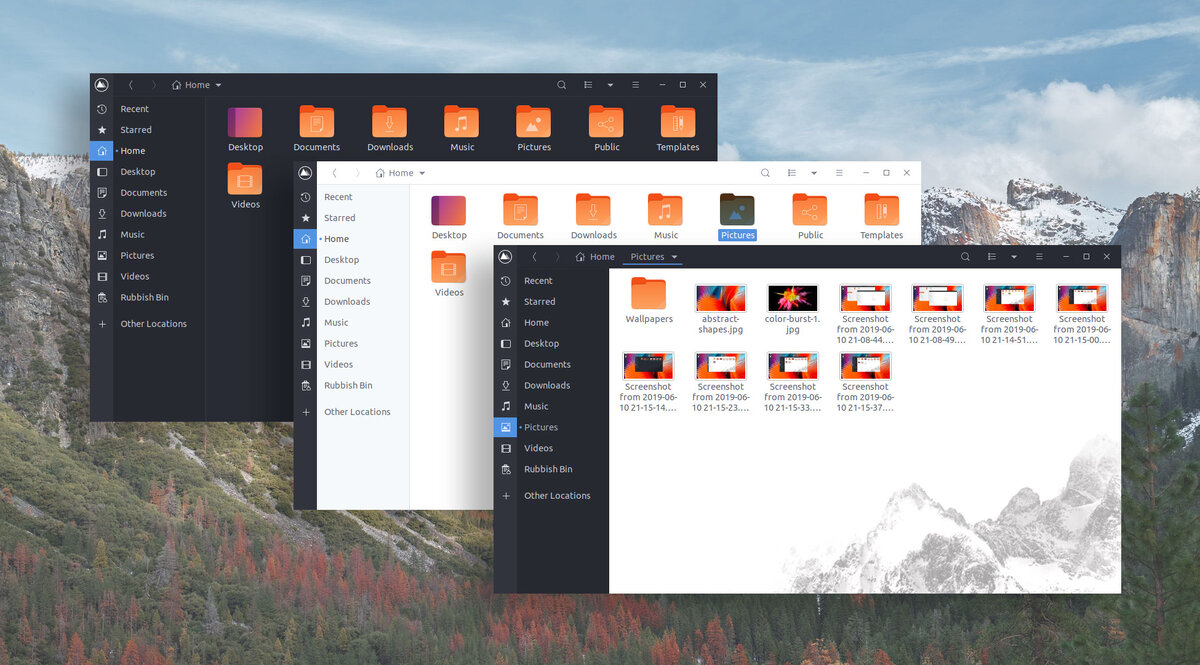Open search in back dark Home window

click(561, 85)
